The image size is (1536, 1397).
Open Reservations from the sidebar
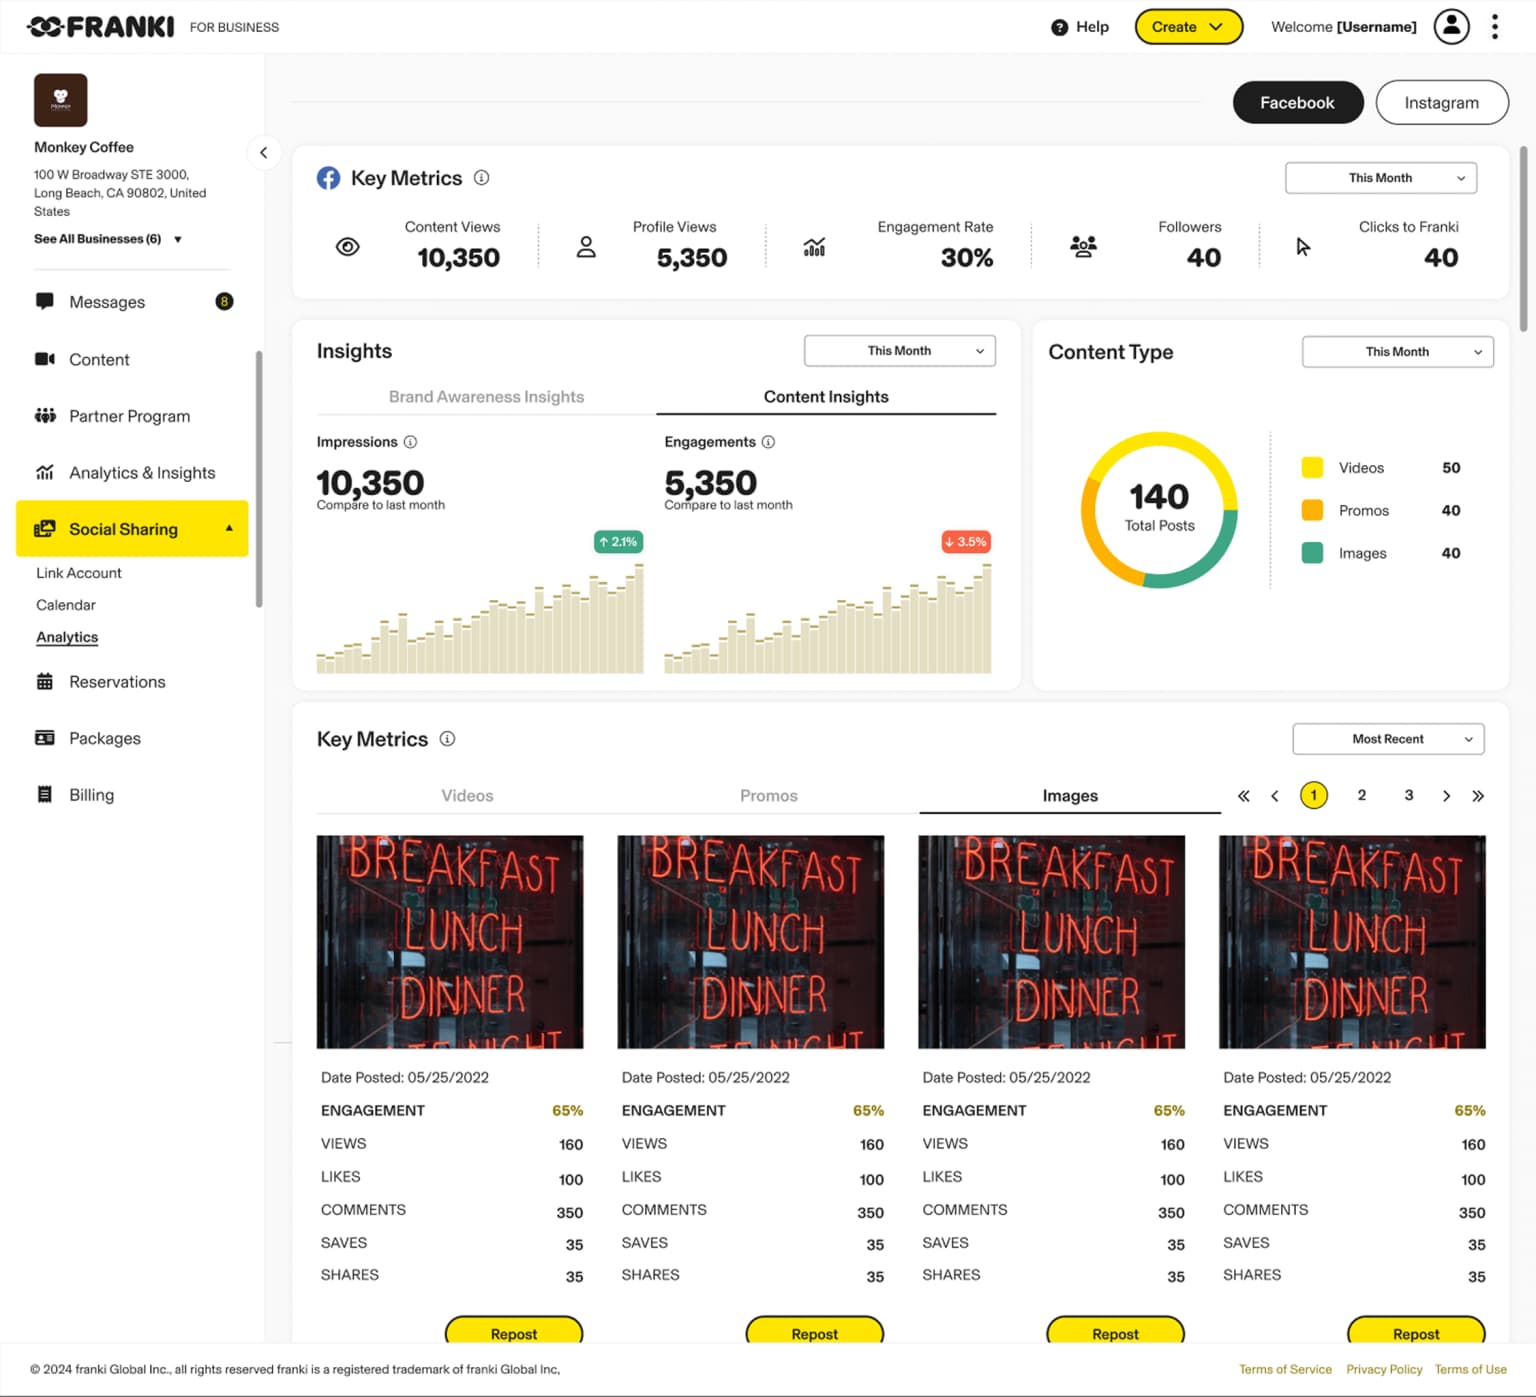tap(117, 681)
